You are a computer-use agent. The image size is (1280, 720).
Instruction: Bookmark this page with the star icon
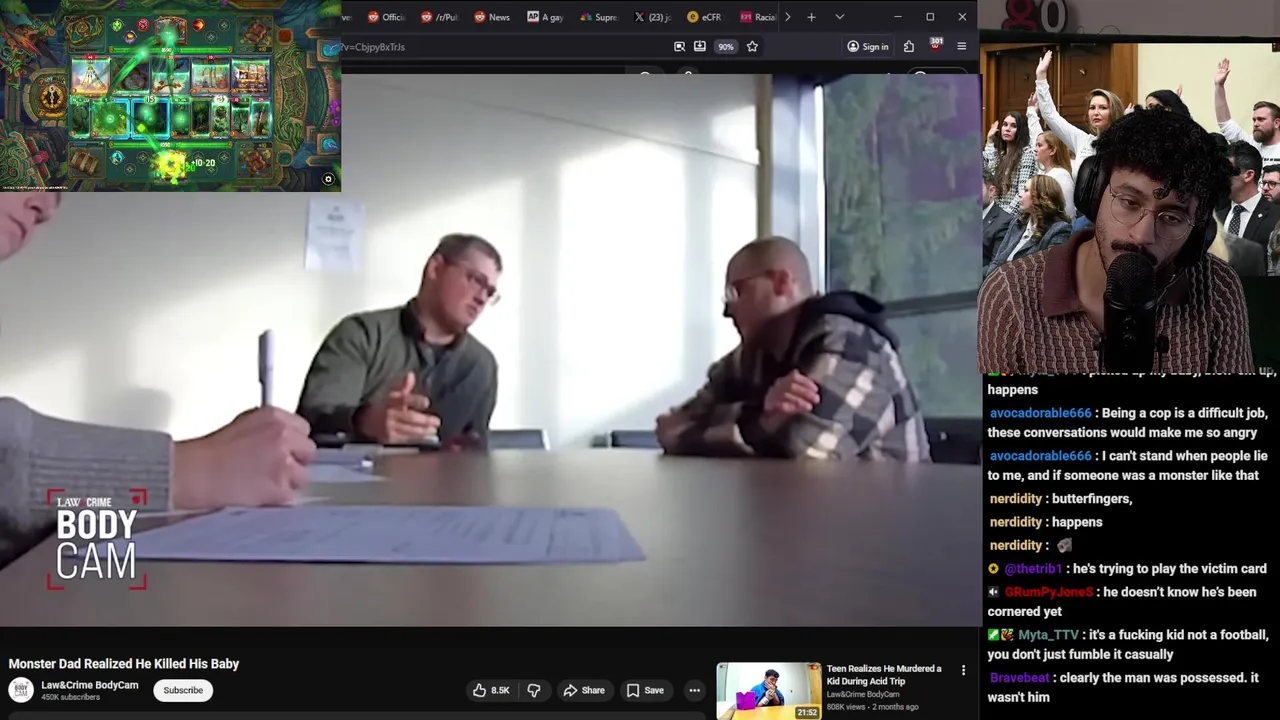pos(752,46)
